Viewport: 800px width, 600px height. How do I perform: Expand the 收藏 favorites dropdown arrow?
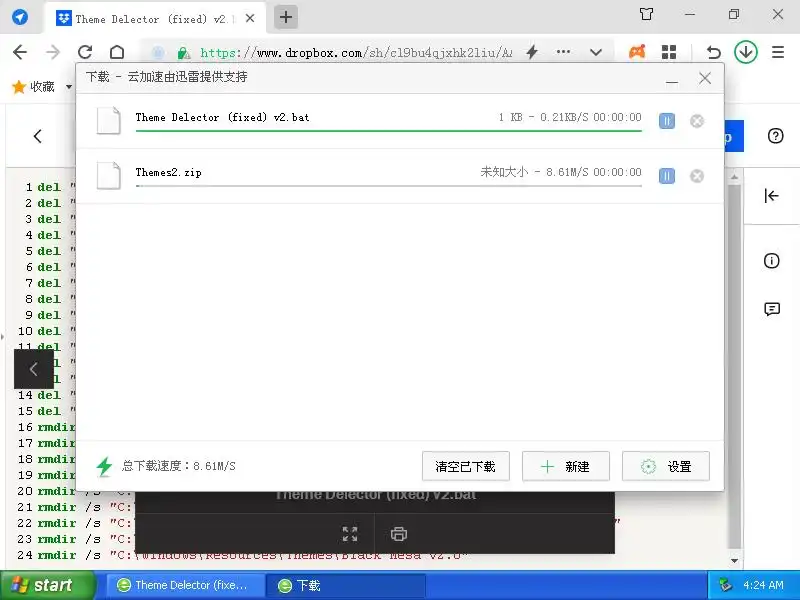point(69,87)
